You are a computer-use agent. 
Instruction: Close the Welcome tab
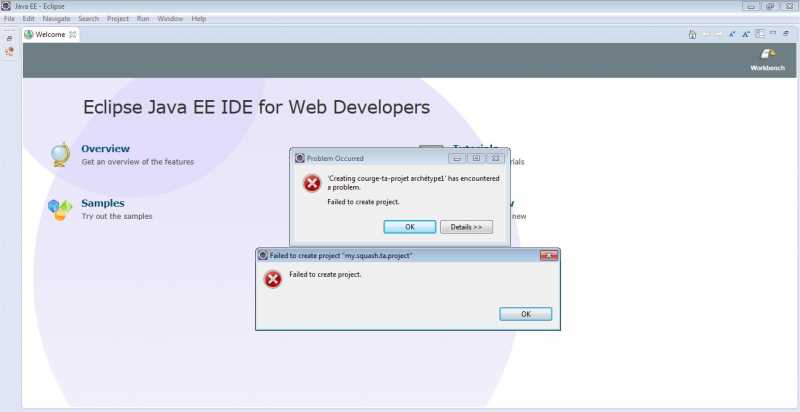(x=73, y=34)
